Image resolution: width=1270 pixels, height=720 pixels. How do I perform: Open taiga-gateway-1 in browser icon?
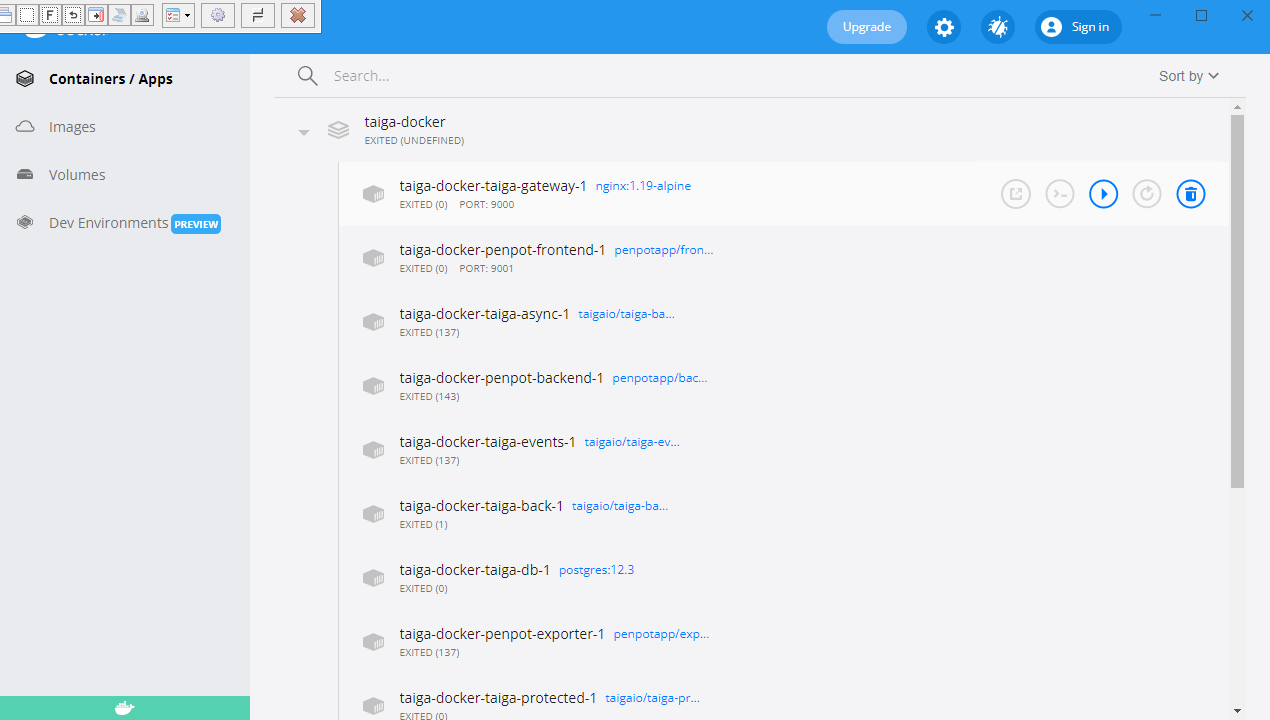(x=1016, y=194)
